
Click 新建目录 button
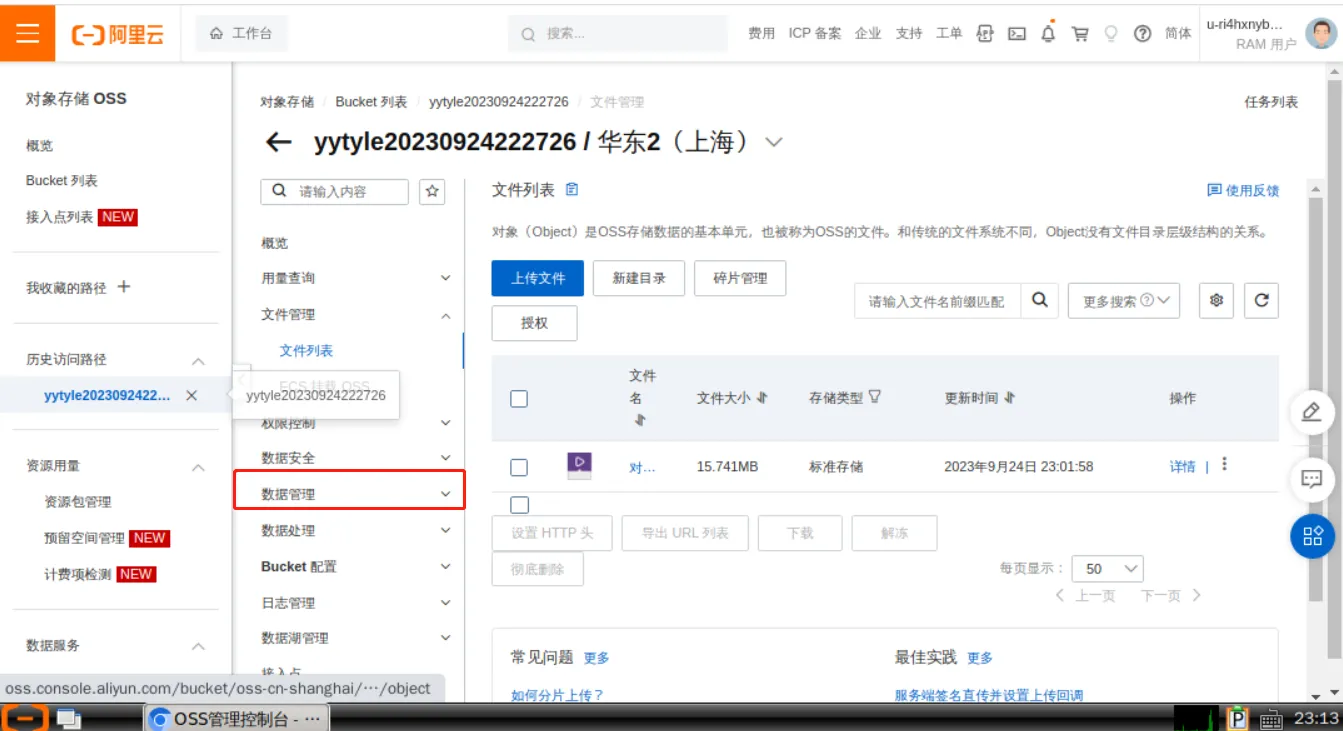point(639,278)
